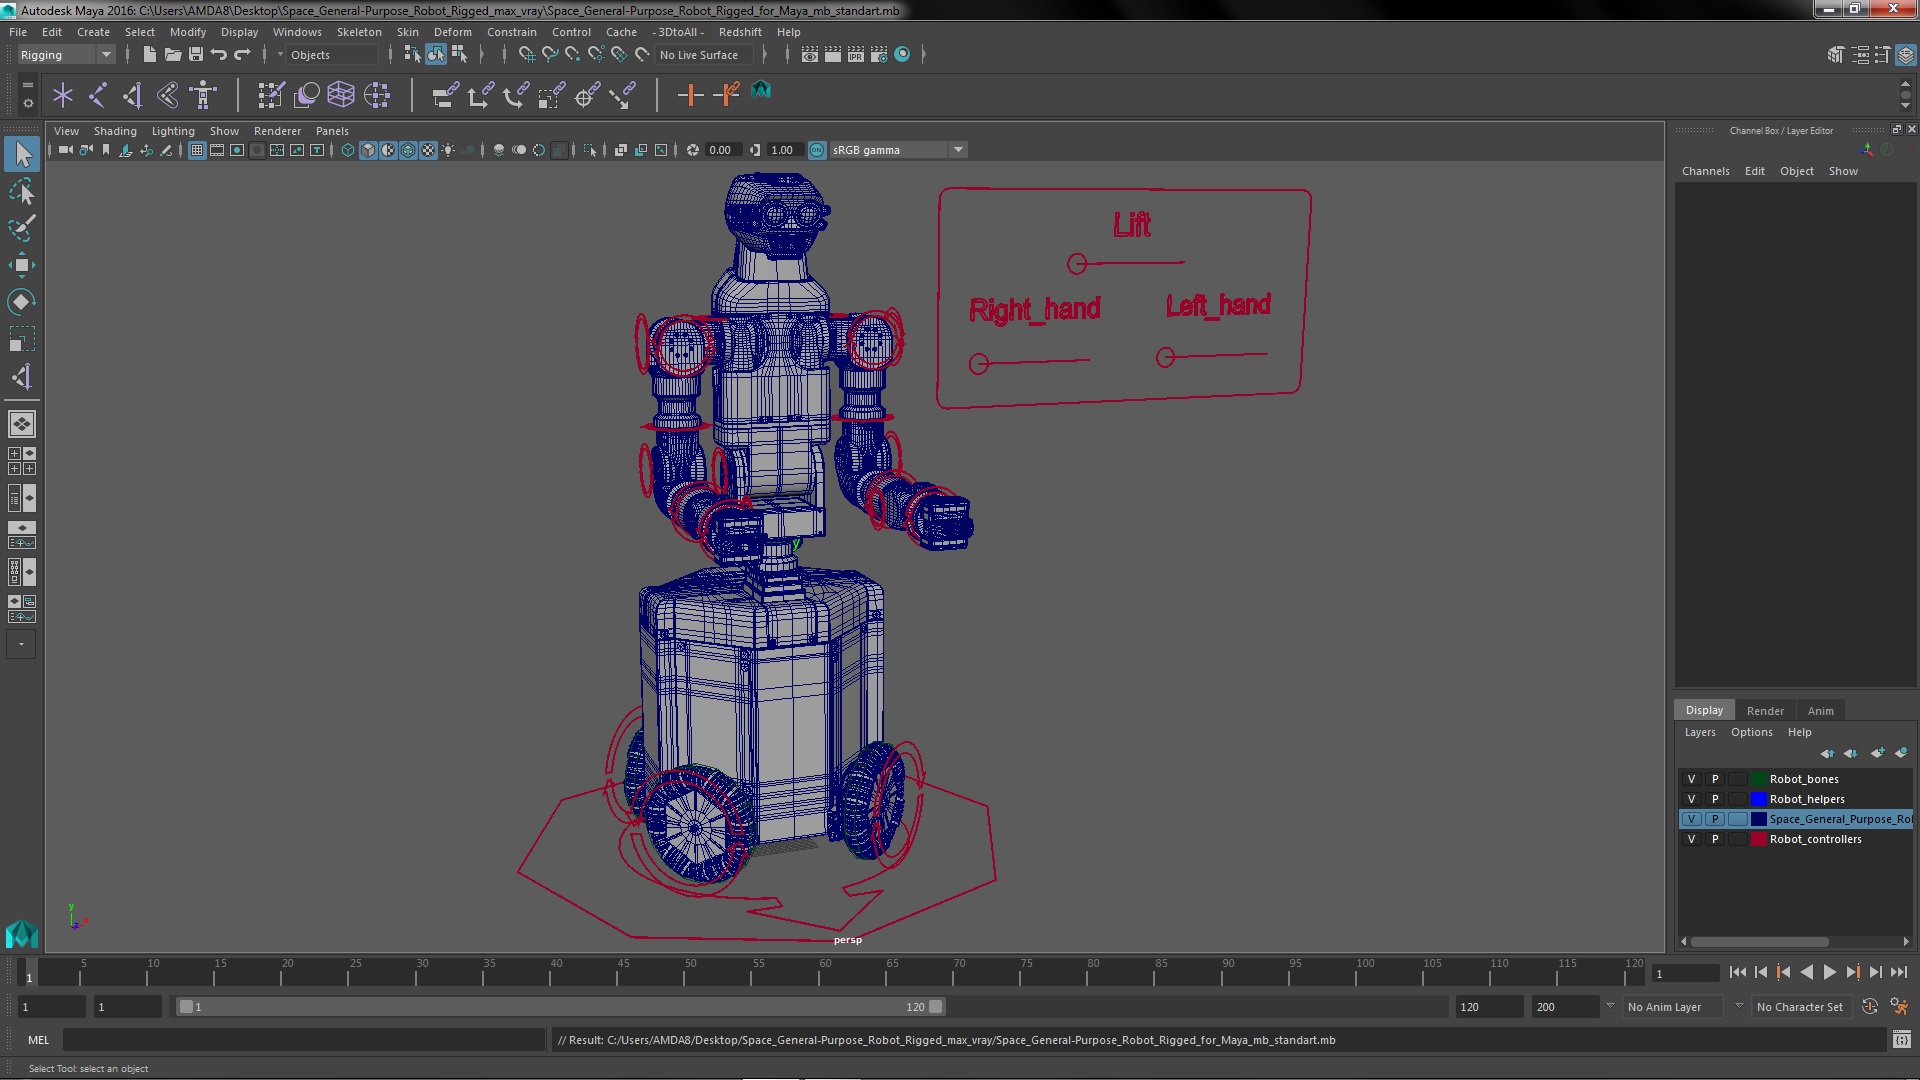This screenshot has height=1080, width=1920.
Task: Toggle Auto Keyframe button
Action: point(1869,1007)
